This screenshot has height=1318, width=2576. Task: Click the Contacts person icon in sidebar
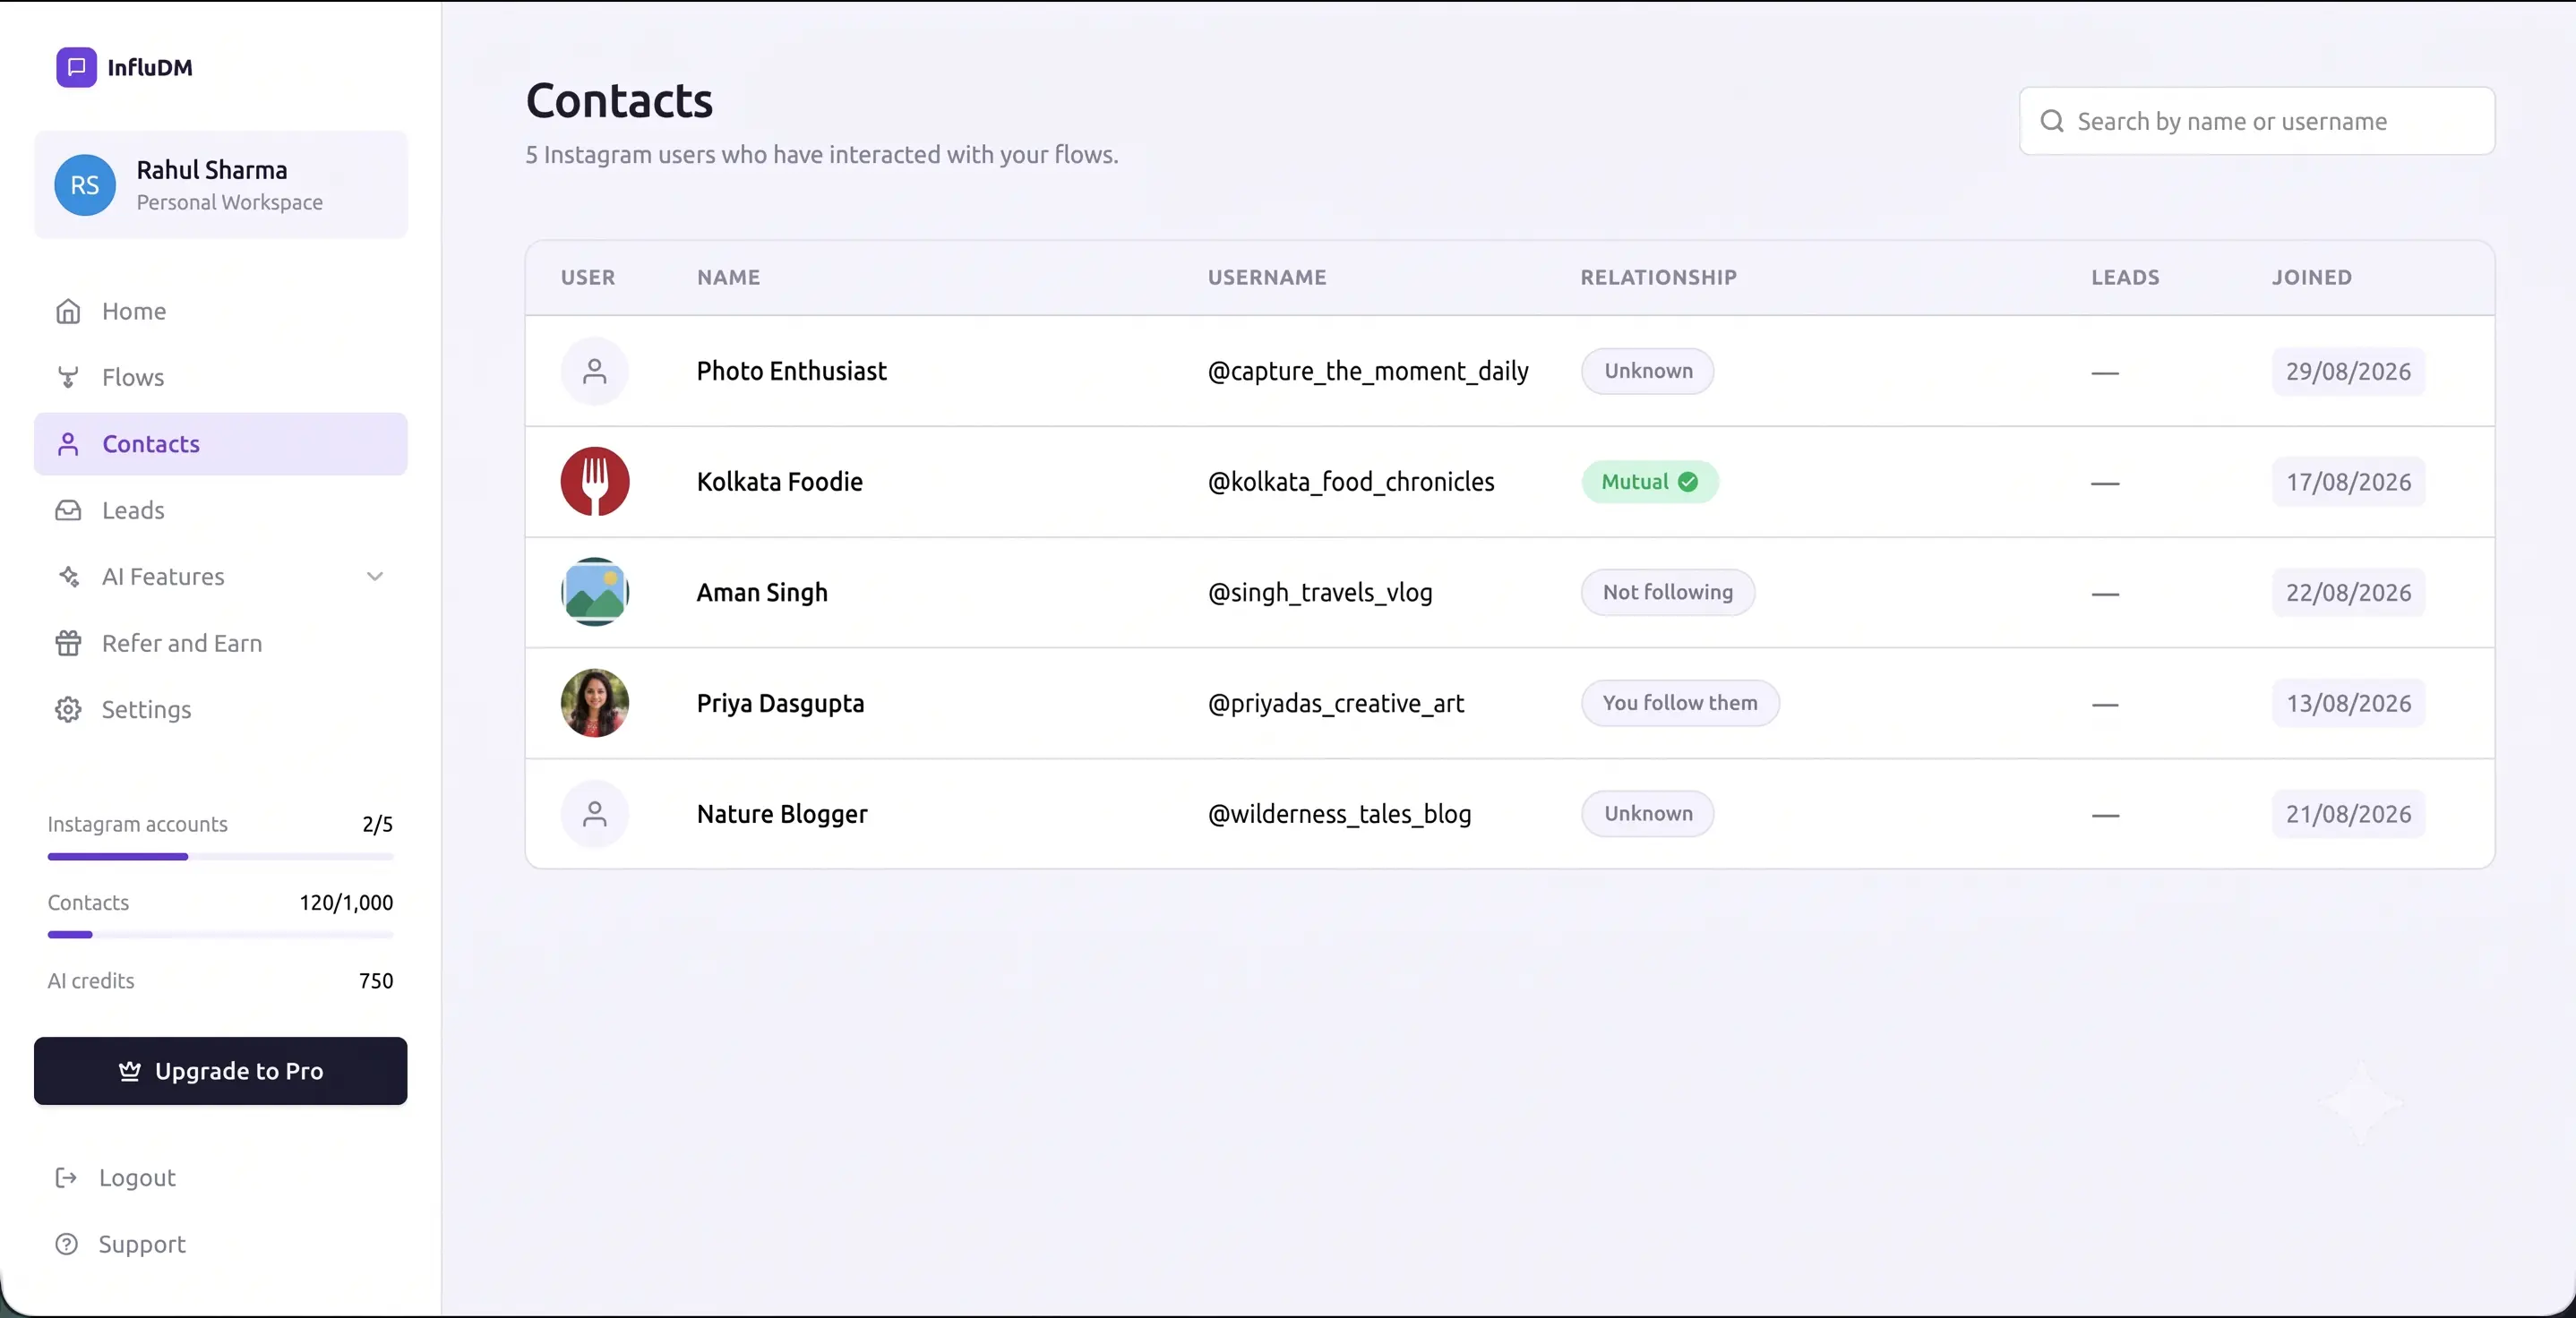click(x=68, y=444)
